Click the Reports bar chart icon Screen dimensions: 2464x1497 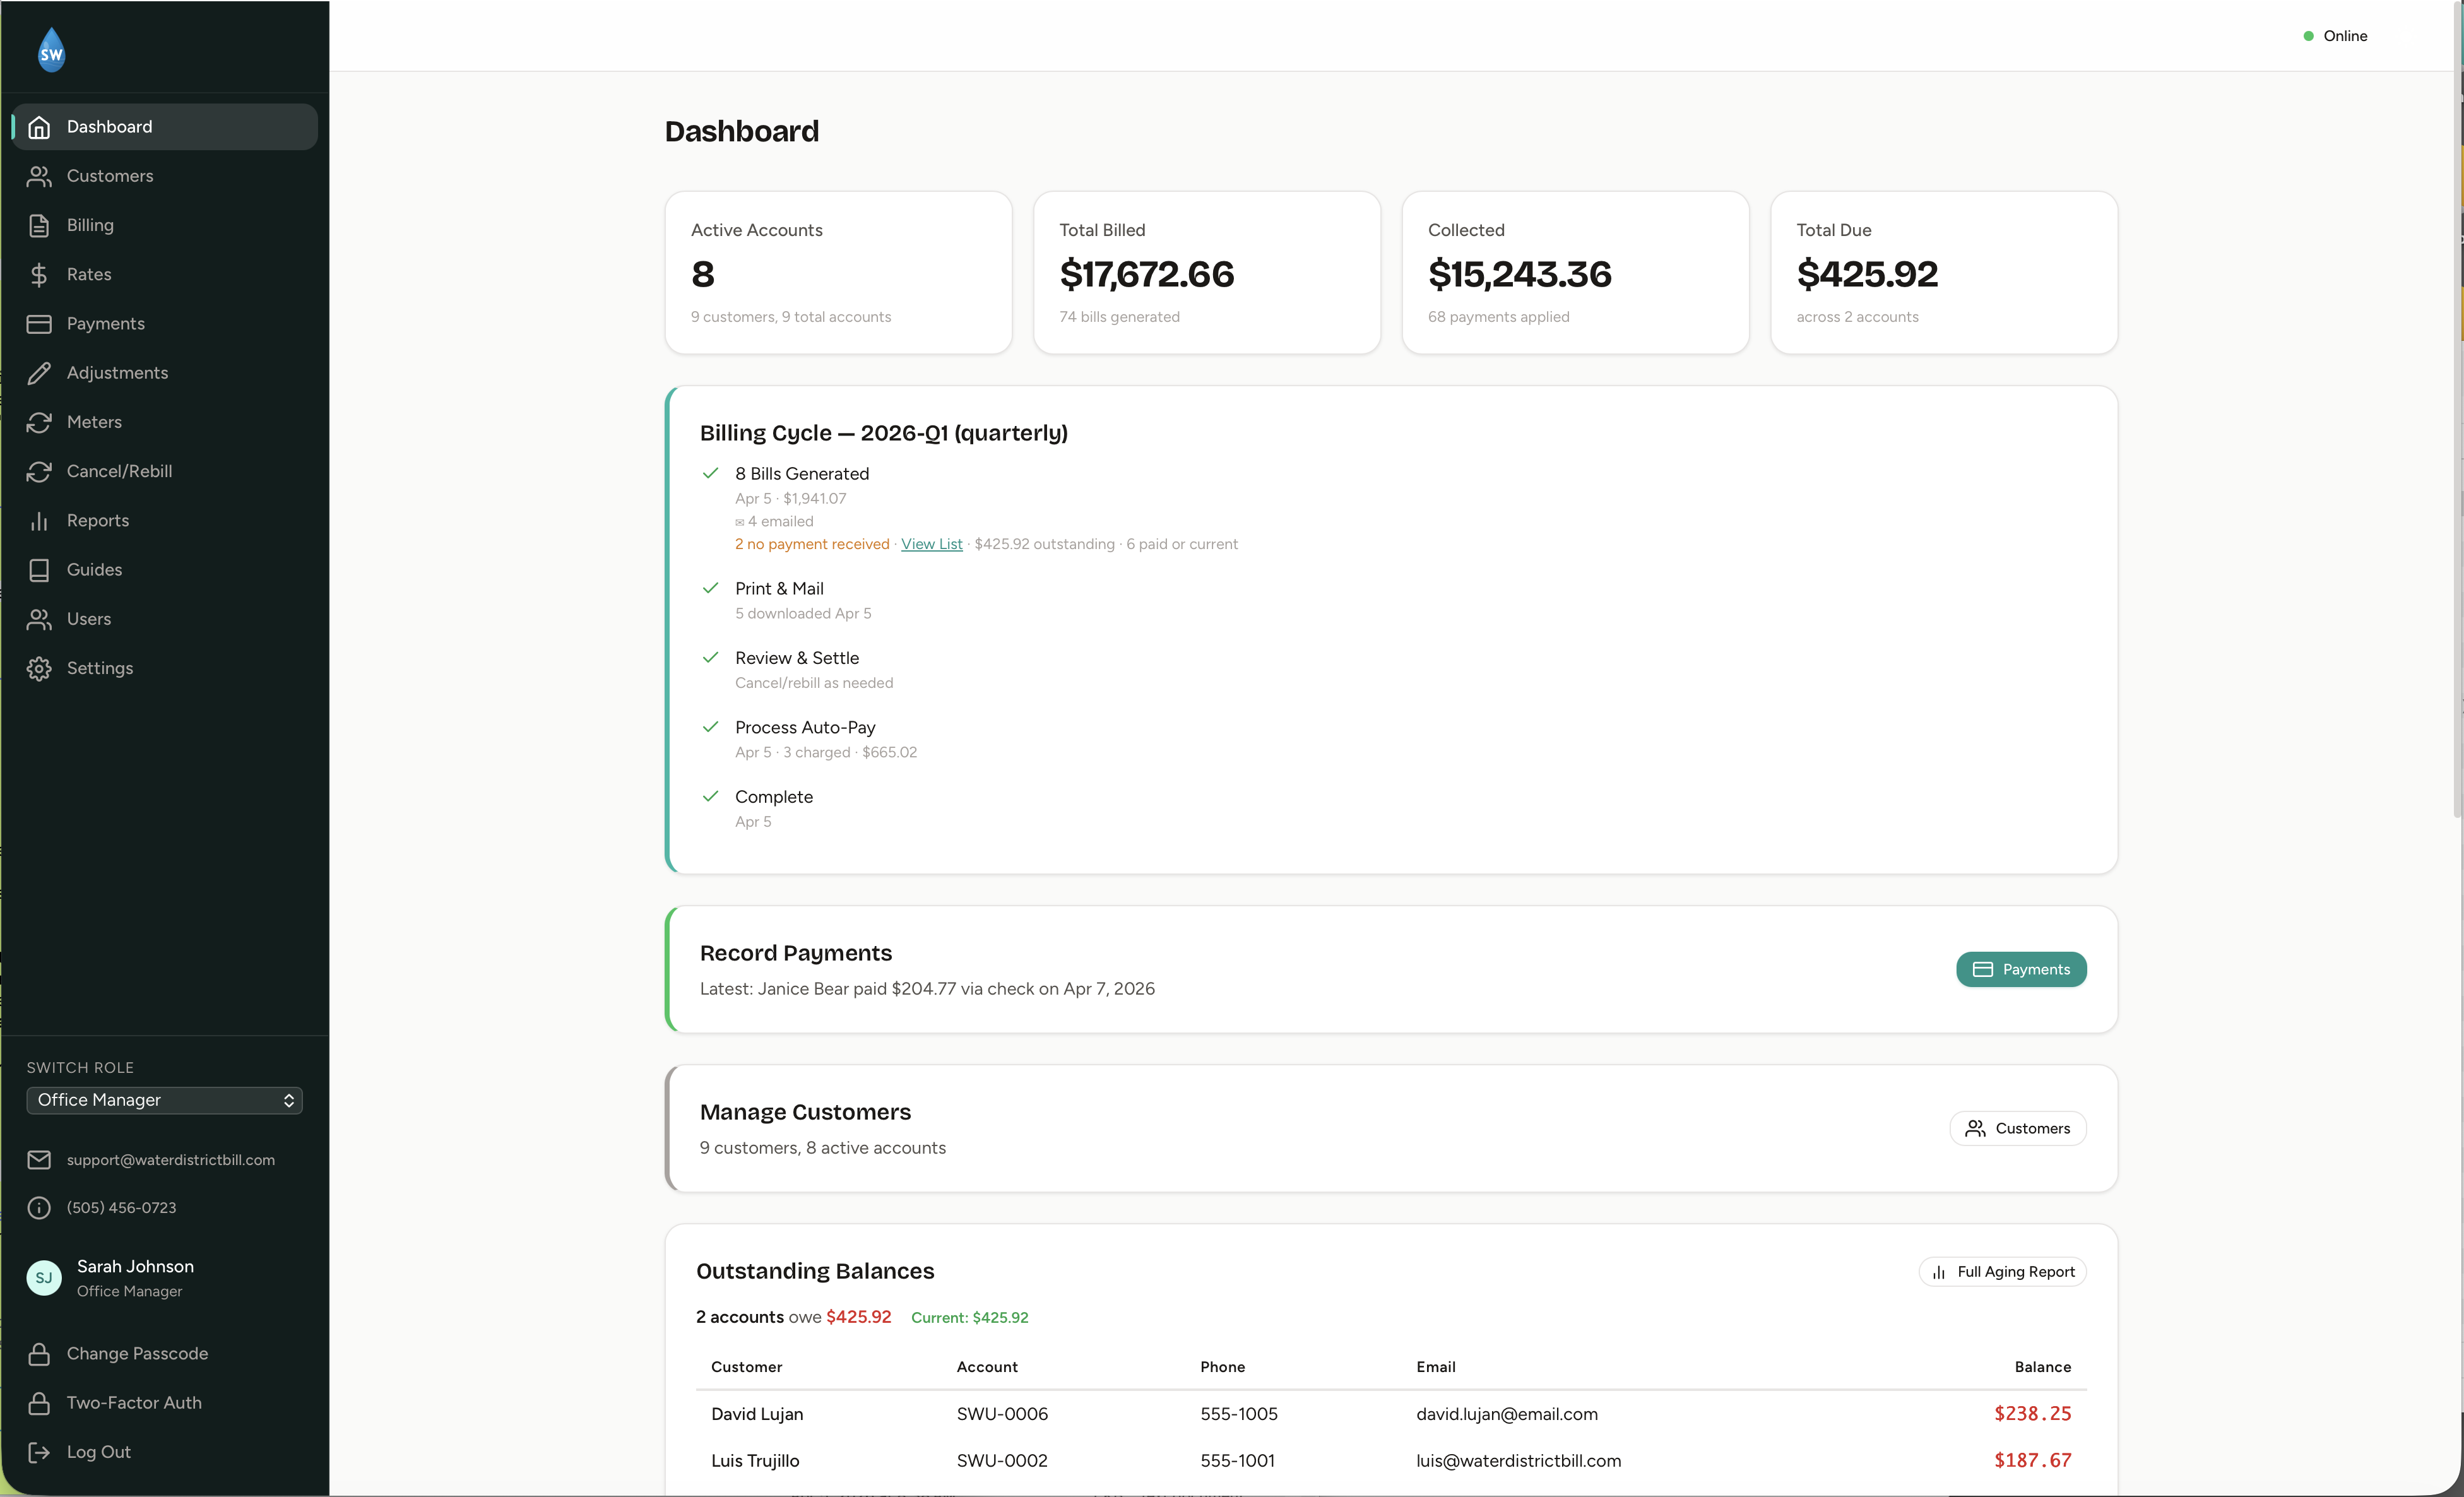(39, 521)
